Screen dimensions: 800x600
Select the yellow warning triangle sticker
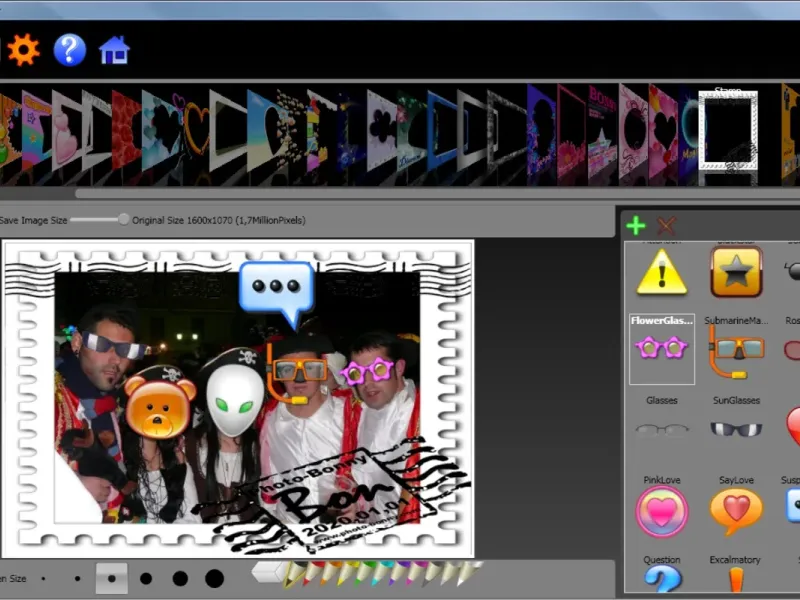click(x=662, y=272)
